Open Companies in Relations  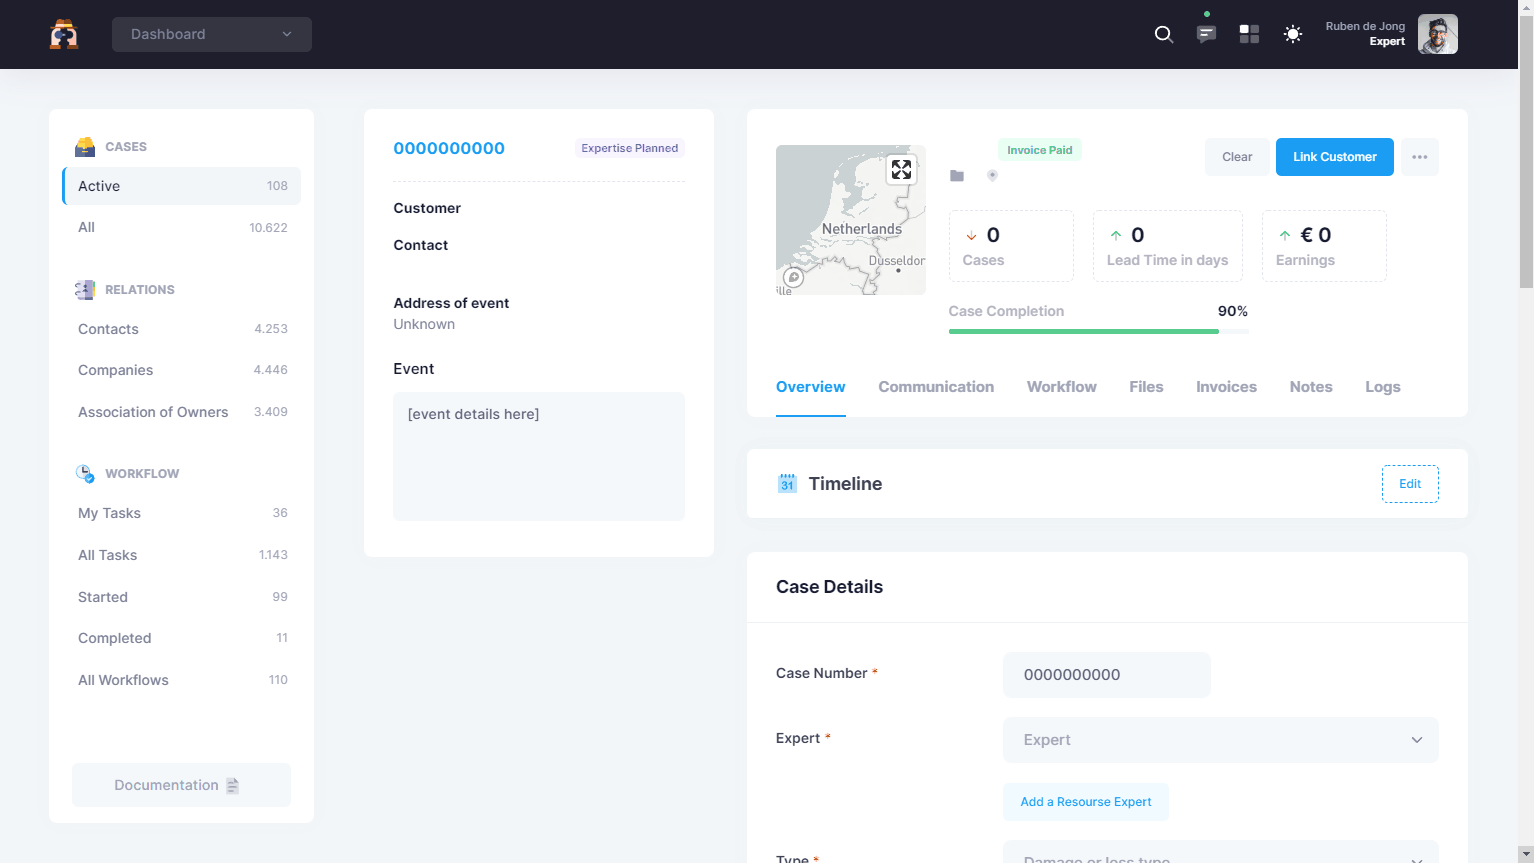(182, 370)
